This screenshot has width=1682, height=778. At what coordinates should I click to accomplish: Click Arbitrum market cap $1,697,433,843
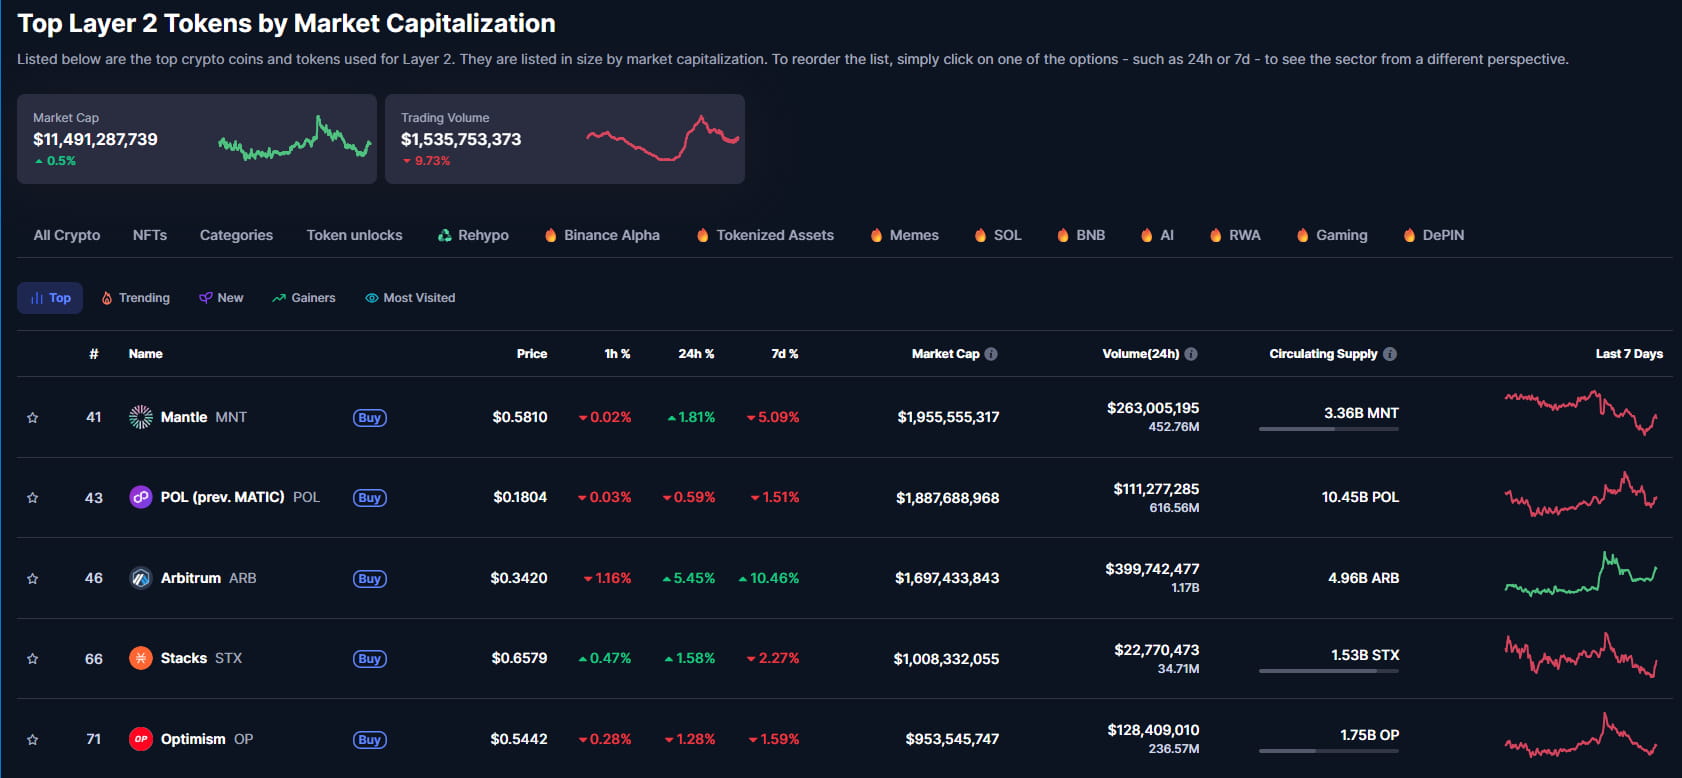coord(947,578)
